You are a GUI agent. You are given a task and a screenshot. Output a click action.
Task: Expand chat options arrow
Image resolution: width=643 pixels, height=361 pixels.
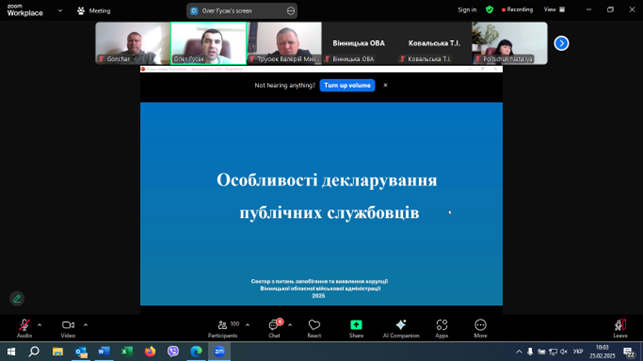coord(290,325)
